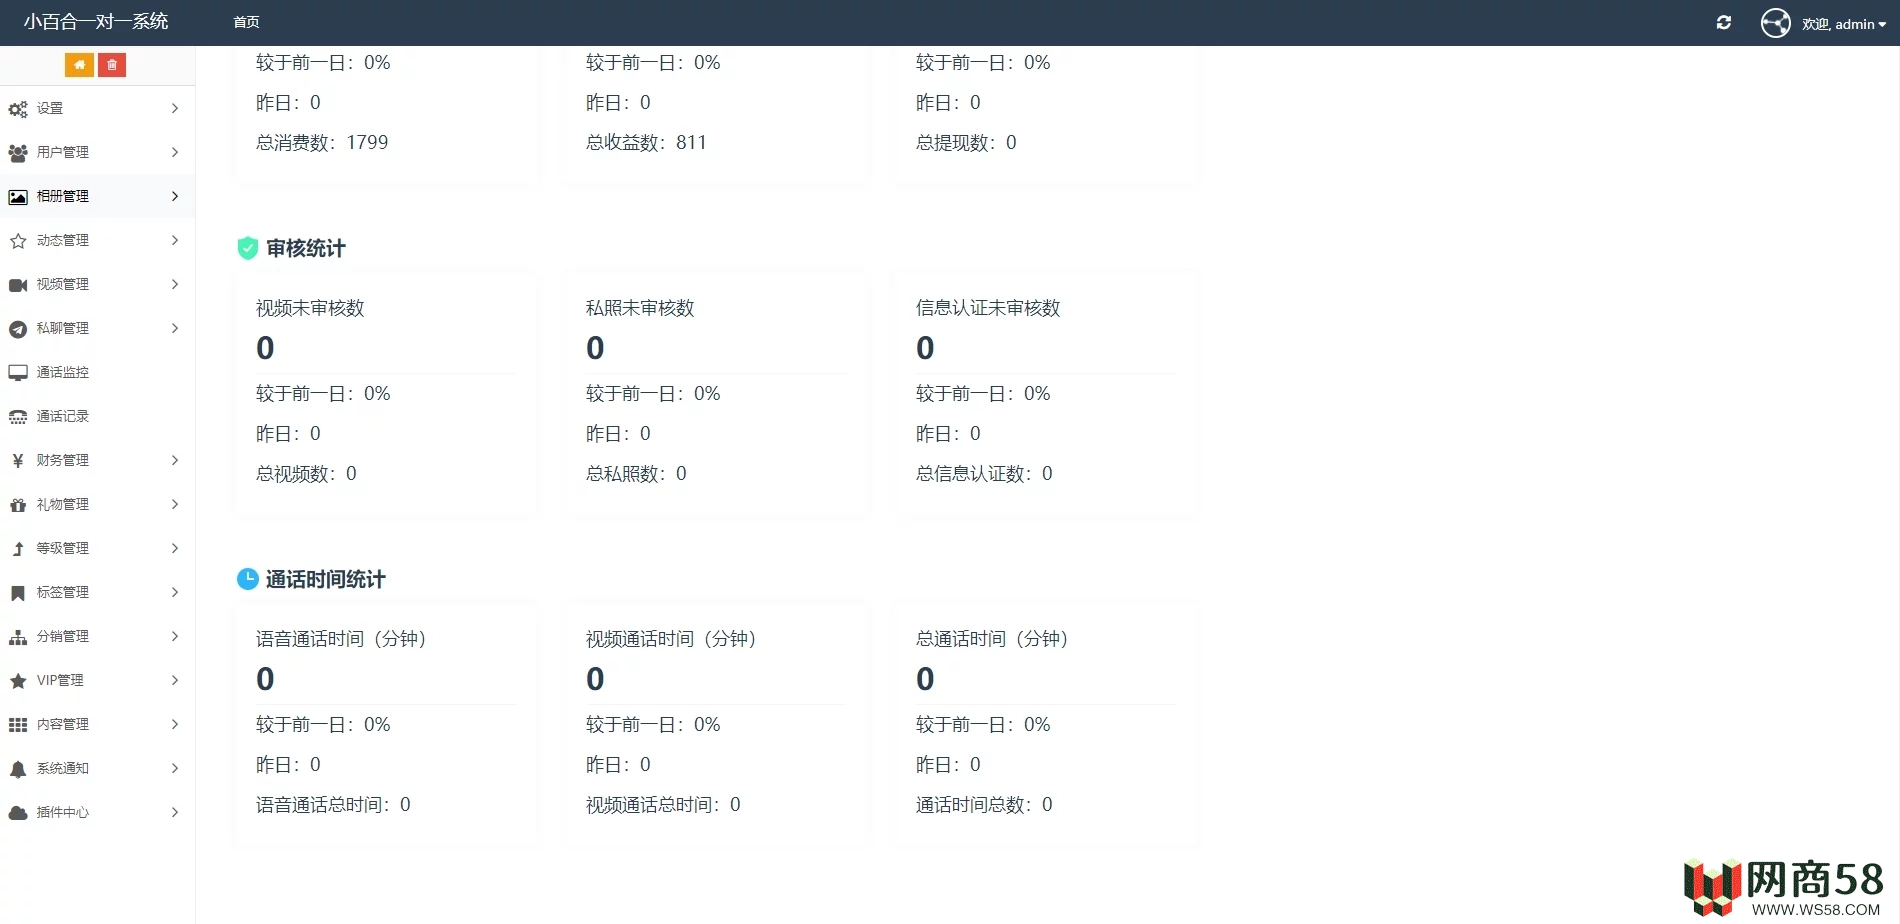Expand the 私聊管理 menu chevron
Image resolution: width=1900 pixels, height=924 pixels.
click(175, 328)
